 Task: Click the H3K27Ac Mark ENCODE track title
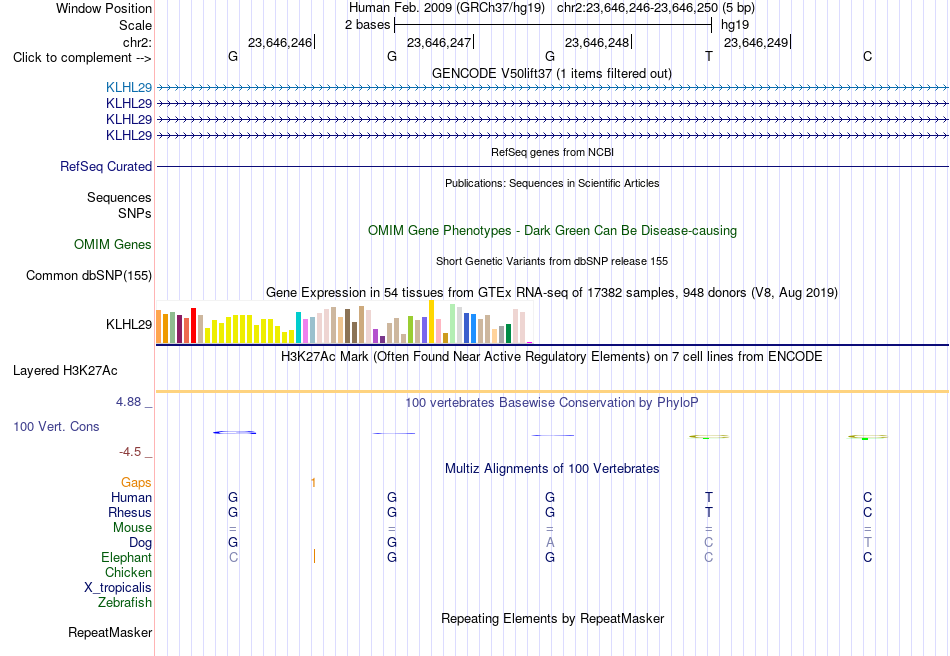[552, 356]
